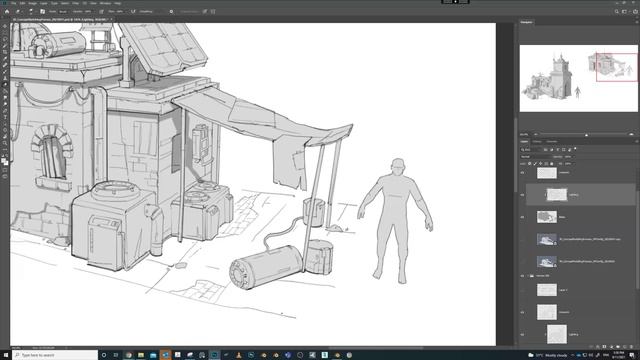
Task: Select the highlighted Eraser tool
Action: [x=5, y=84]
